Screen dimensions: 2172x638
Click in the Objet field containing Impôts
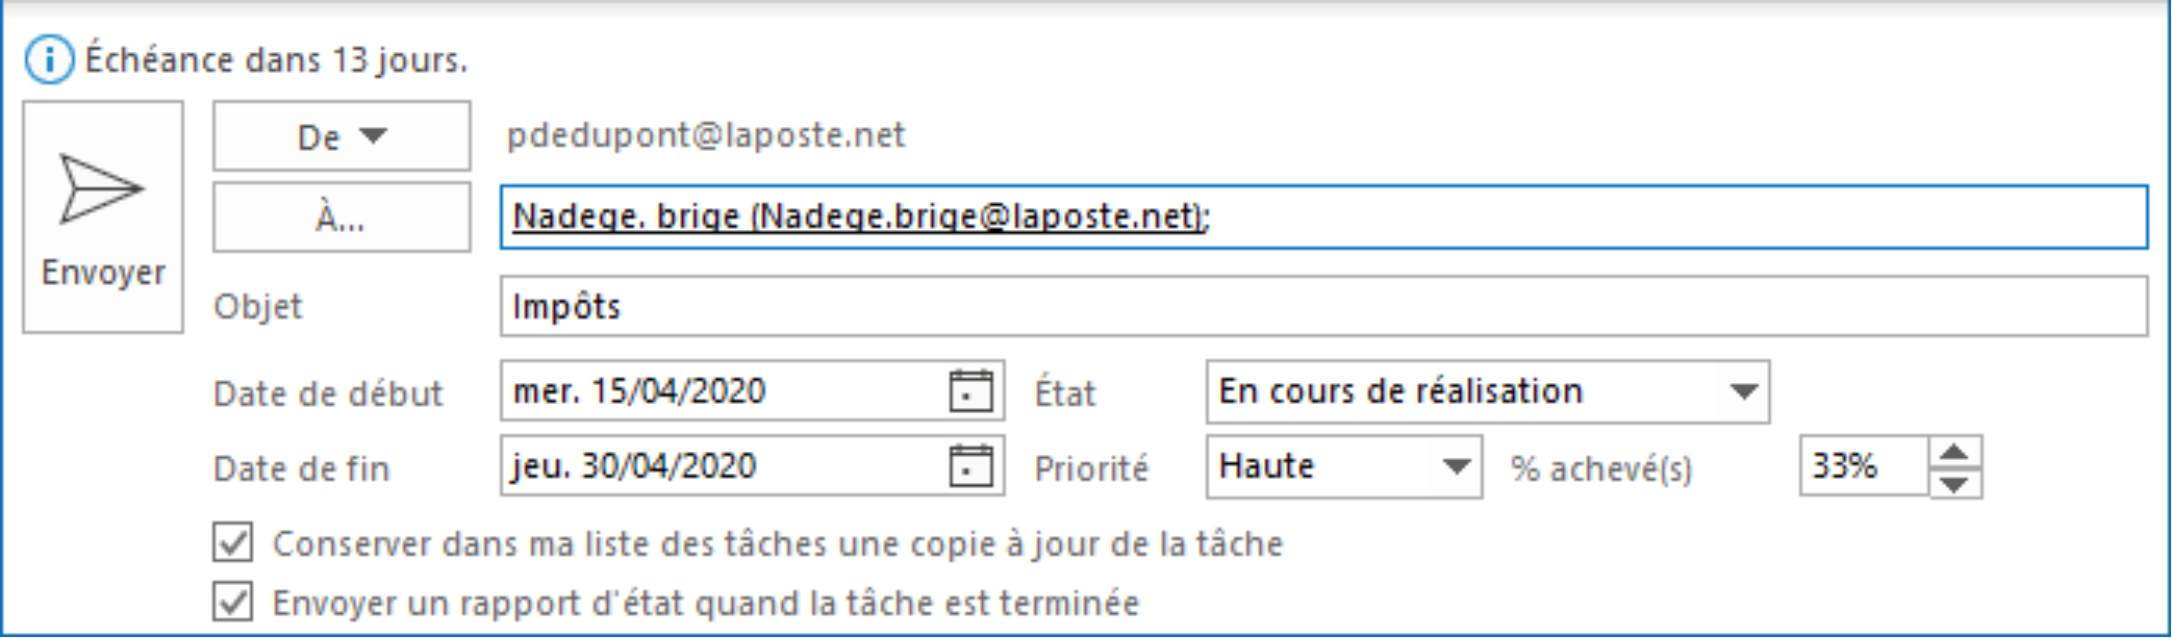1323,306
